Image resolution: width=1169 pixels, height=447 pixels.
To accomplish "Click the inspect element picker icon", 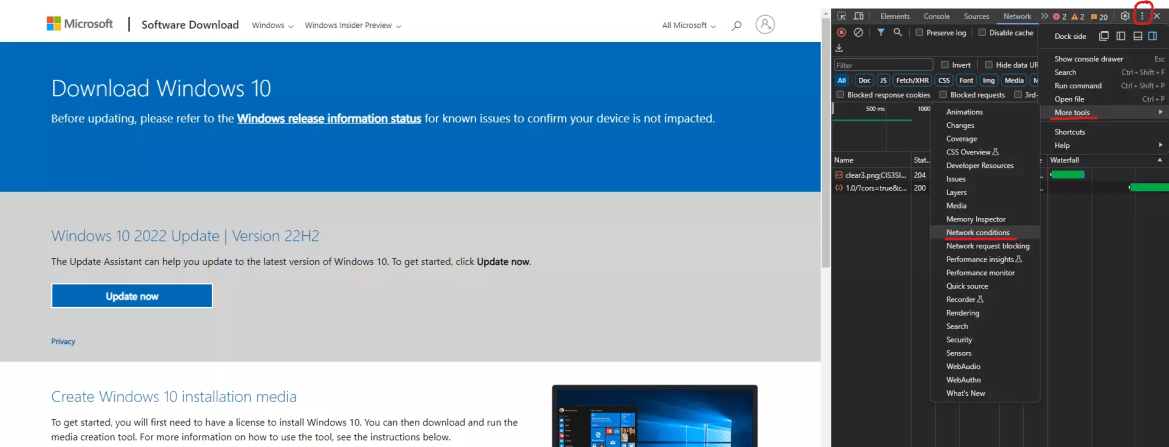I will [x=842, y=16].
